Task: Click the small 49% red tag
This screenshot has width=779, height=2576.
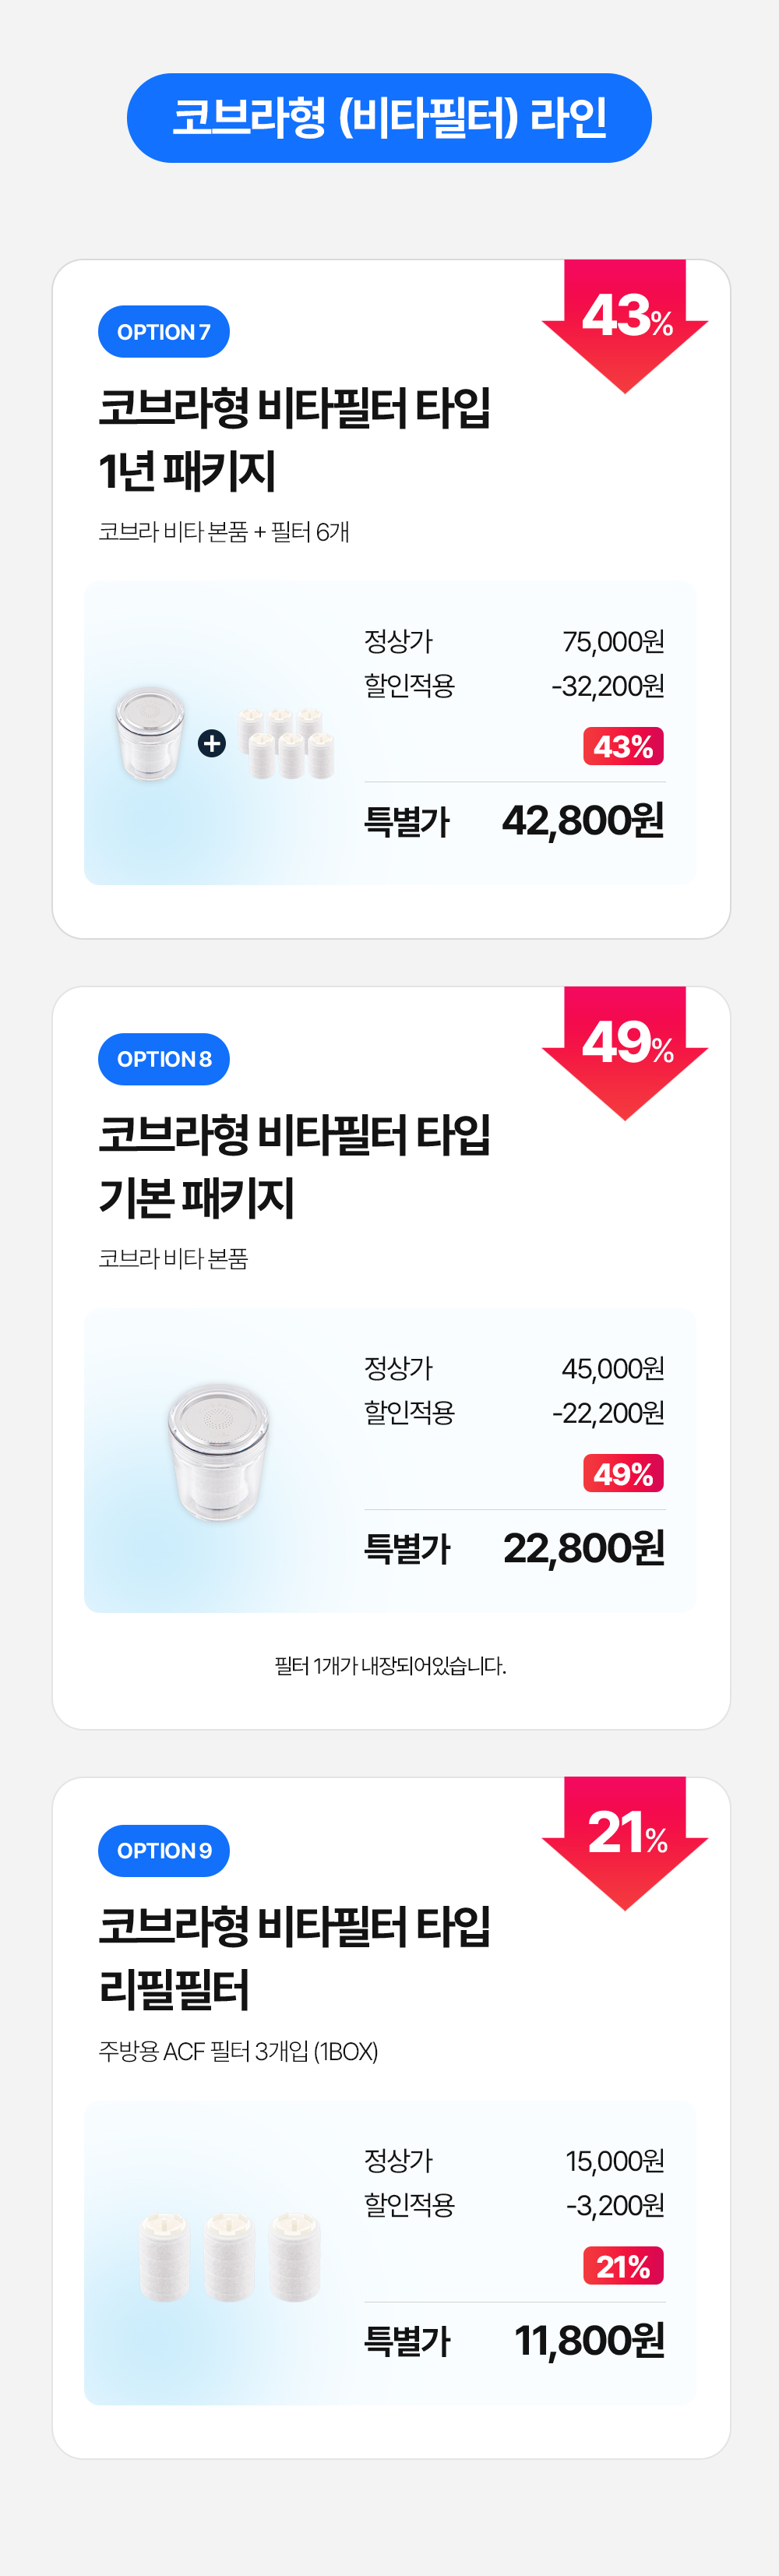Action: [623, 1473]
